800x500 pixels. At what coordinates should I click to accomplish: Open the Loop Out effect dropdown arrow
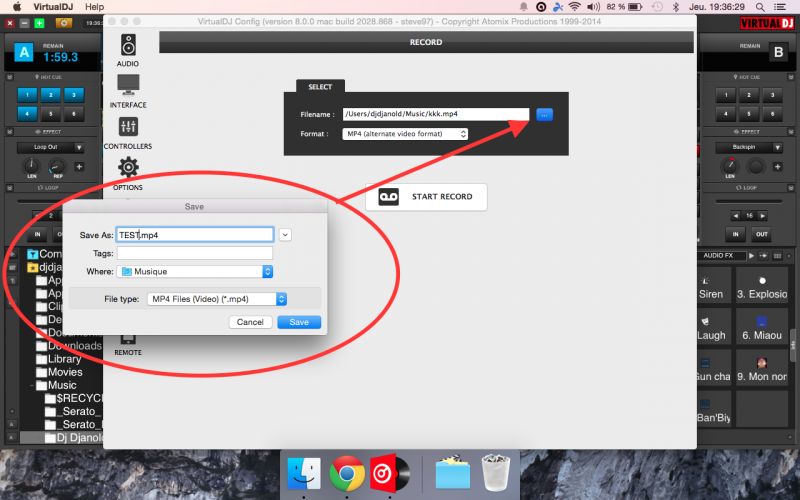79,147
